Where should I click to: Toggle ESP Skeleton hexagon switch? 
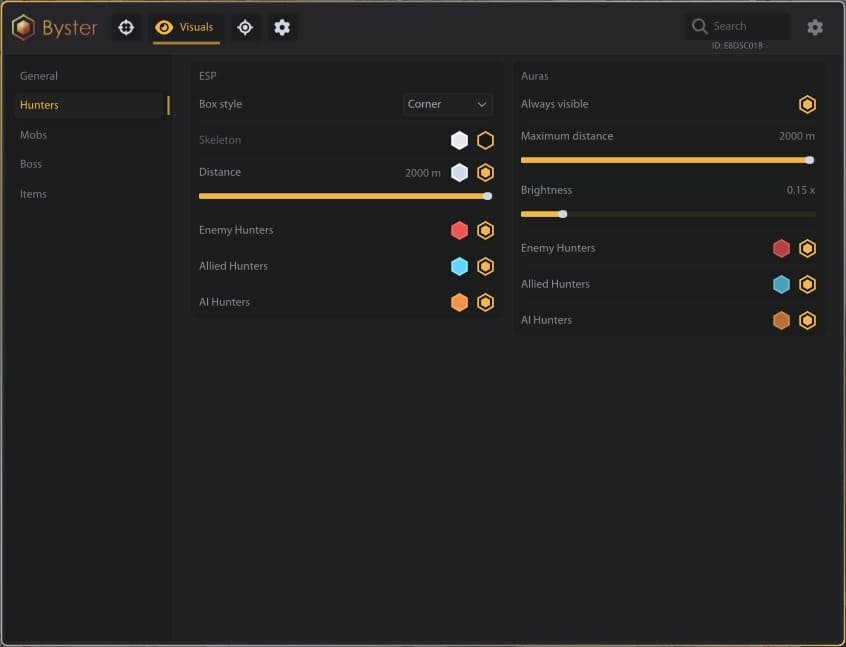(485, 140)
